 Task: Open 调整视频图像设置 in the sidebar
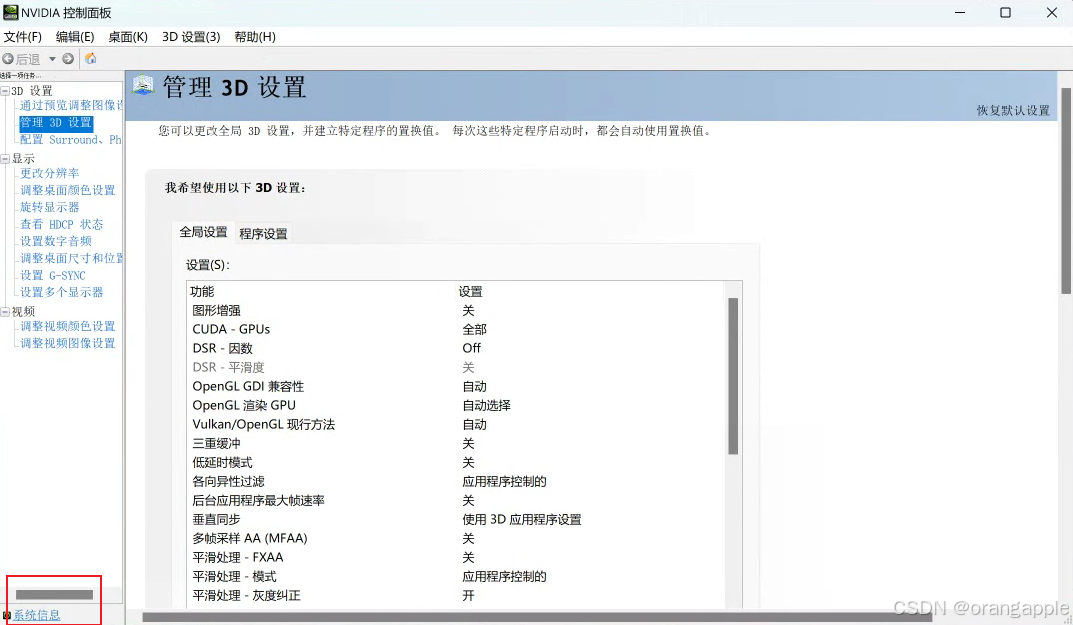pyautogui.click(x=68, y=343)
